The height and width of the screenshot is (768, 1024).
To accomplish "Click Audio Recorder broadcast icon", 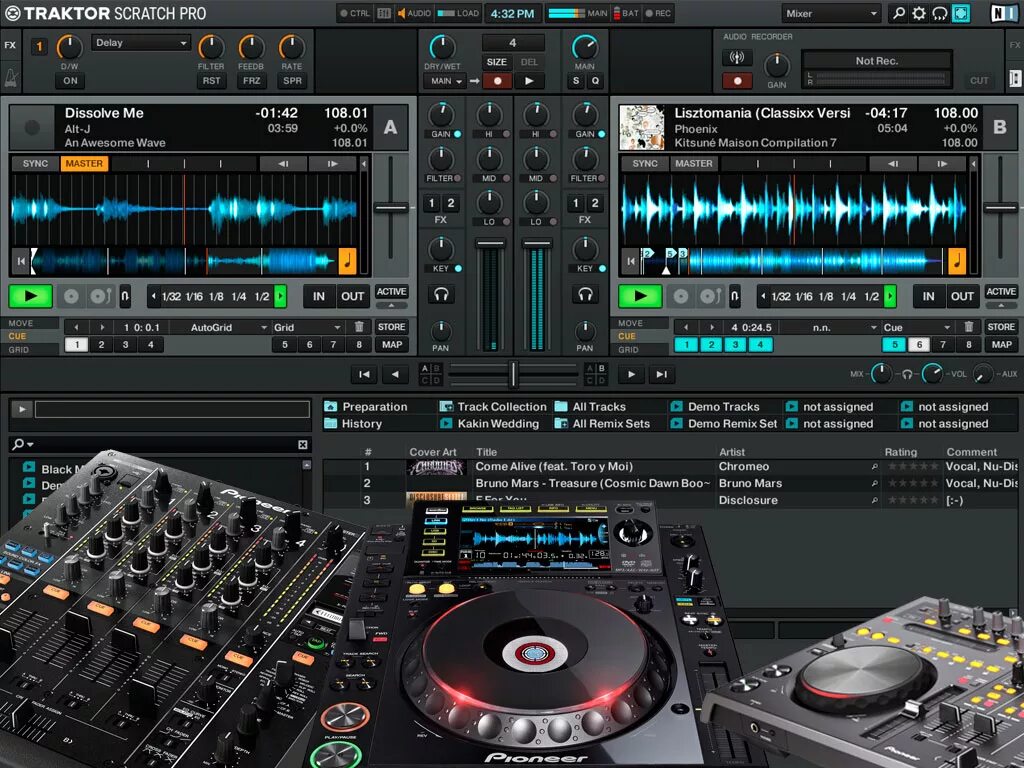I will click(x=737, y=58).
